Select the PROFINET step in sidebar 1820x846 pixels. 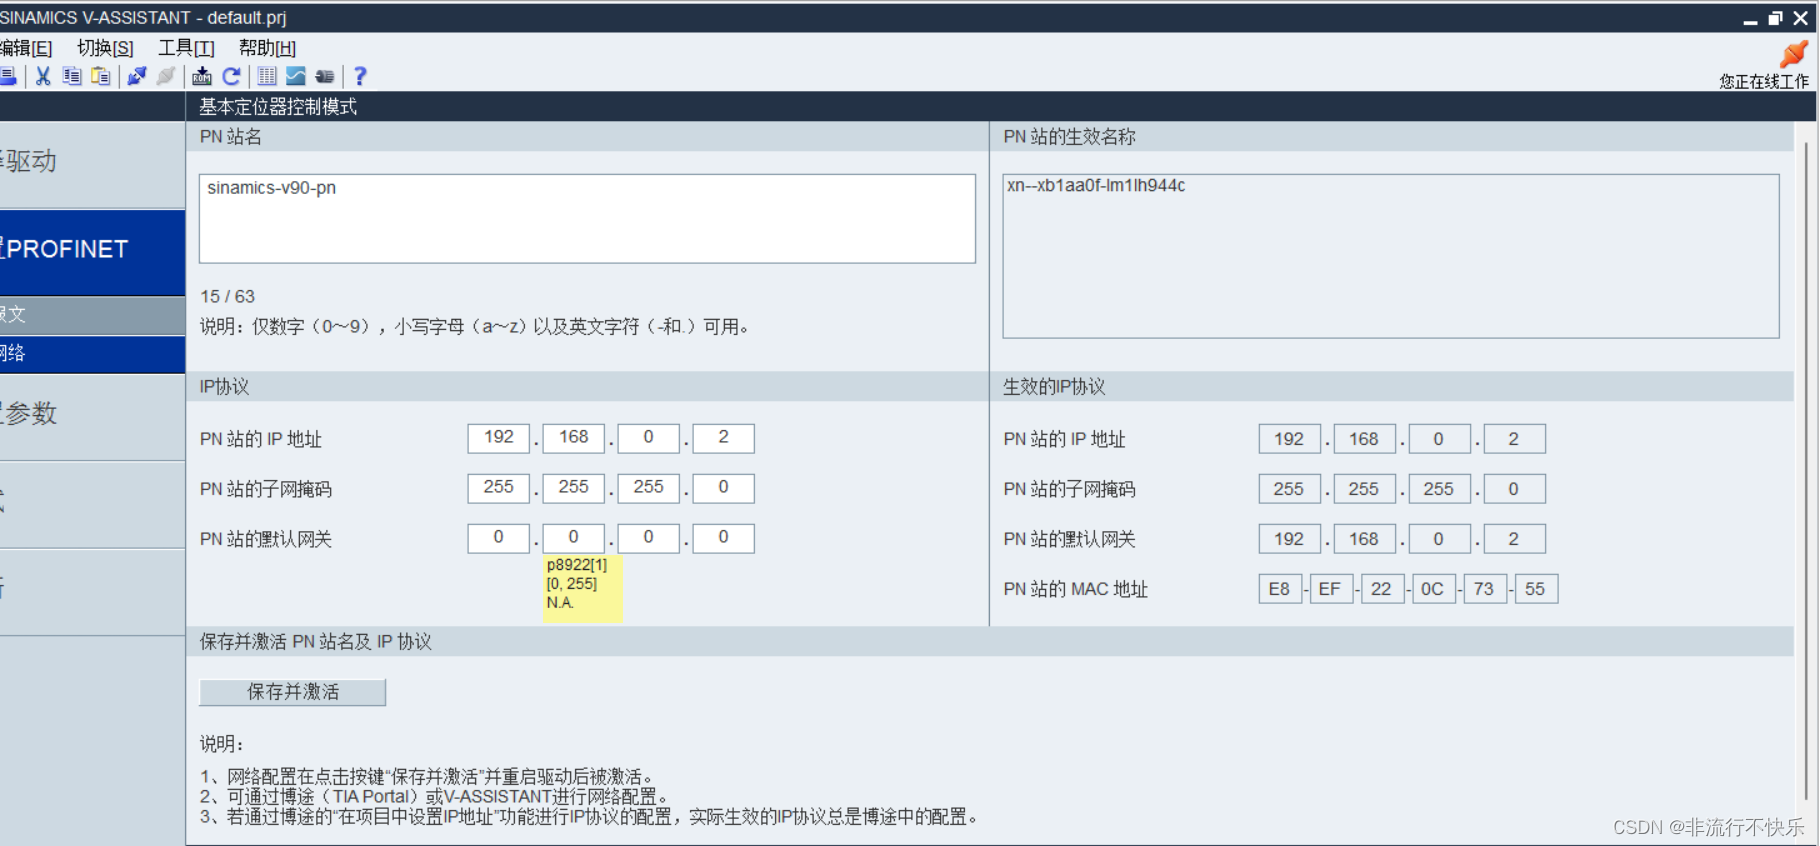92,250
